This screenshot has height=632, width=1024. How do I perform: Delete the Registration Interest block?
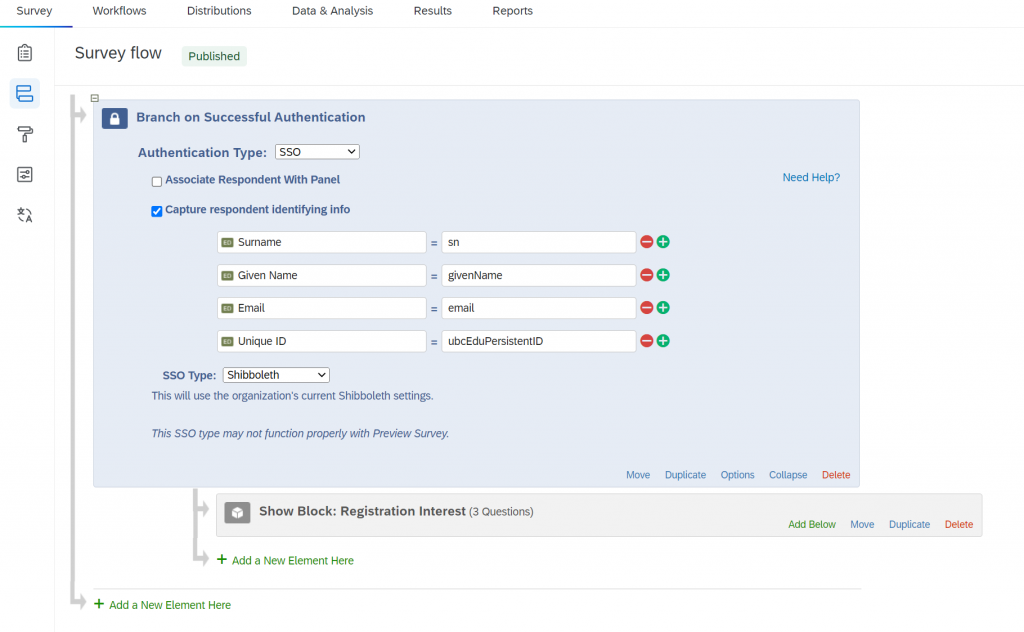pos(959,524)
